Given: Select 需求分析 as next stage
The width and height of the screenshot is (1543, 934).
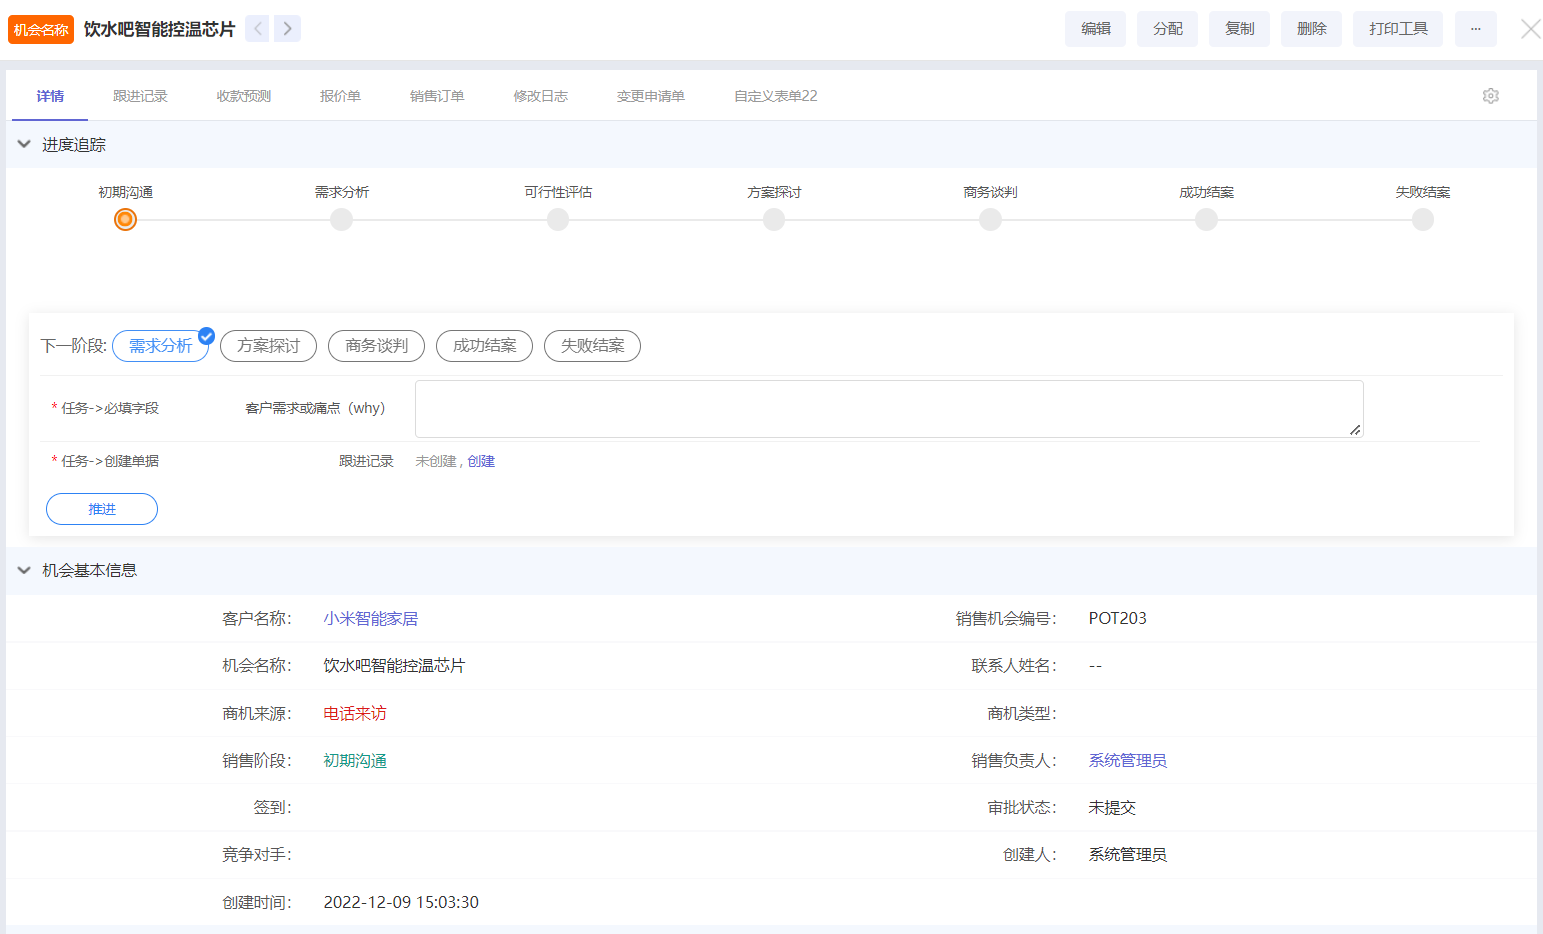Looking at the screenshot, I should point(160,346).
